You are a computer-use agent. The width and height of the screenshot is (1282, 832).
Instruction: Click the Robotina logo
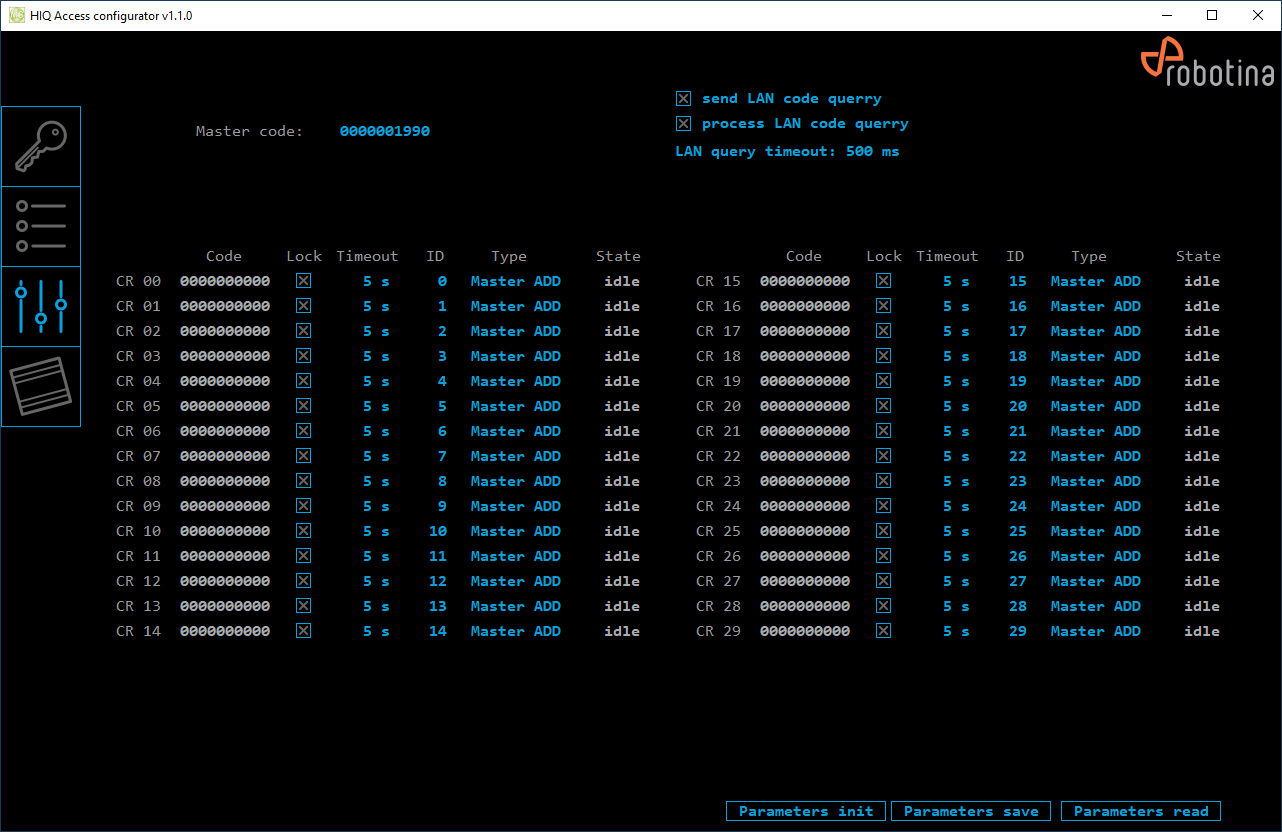pos(1207,66)
